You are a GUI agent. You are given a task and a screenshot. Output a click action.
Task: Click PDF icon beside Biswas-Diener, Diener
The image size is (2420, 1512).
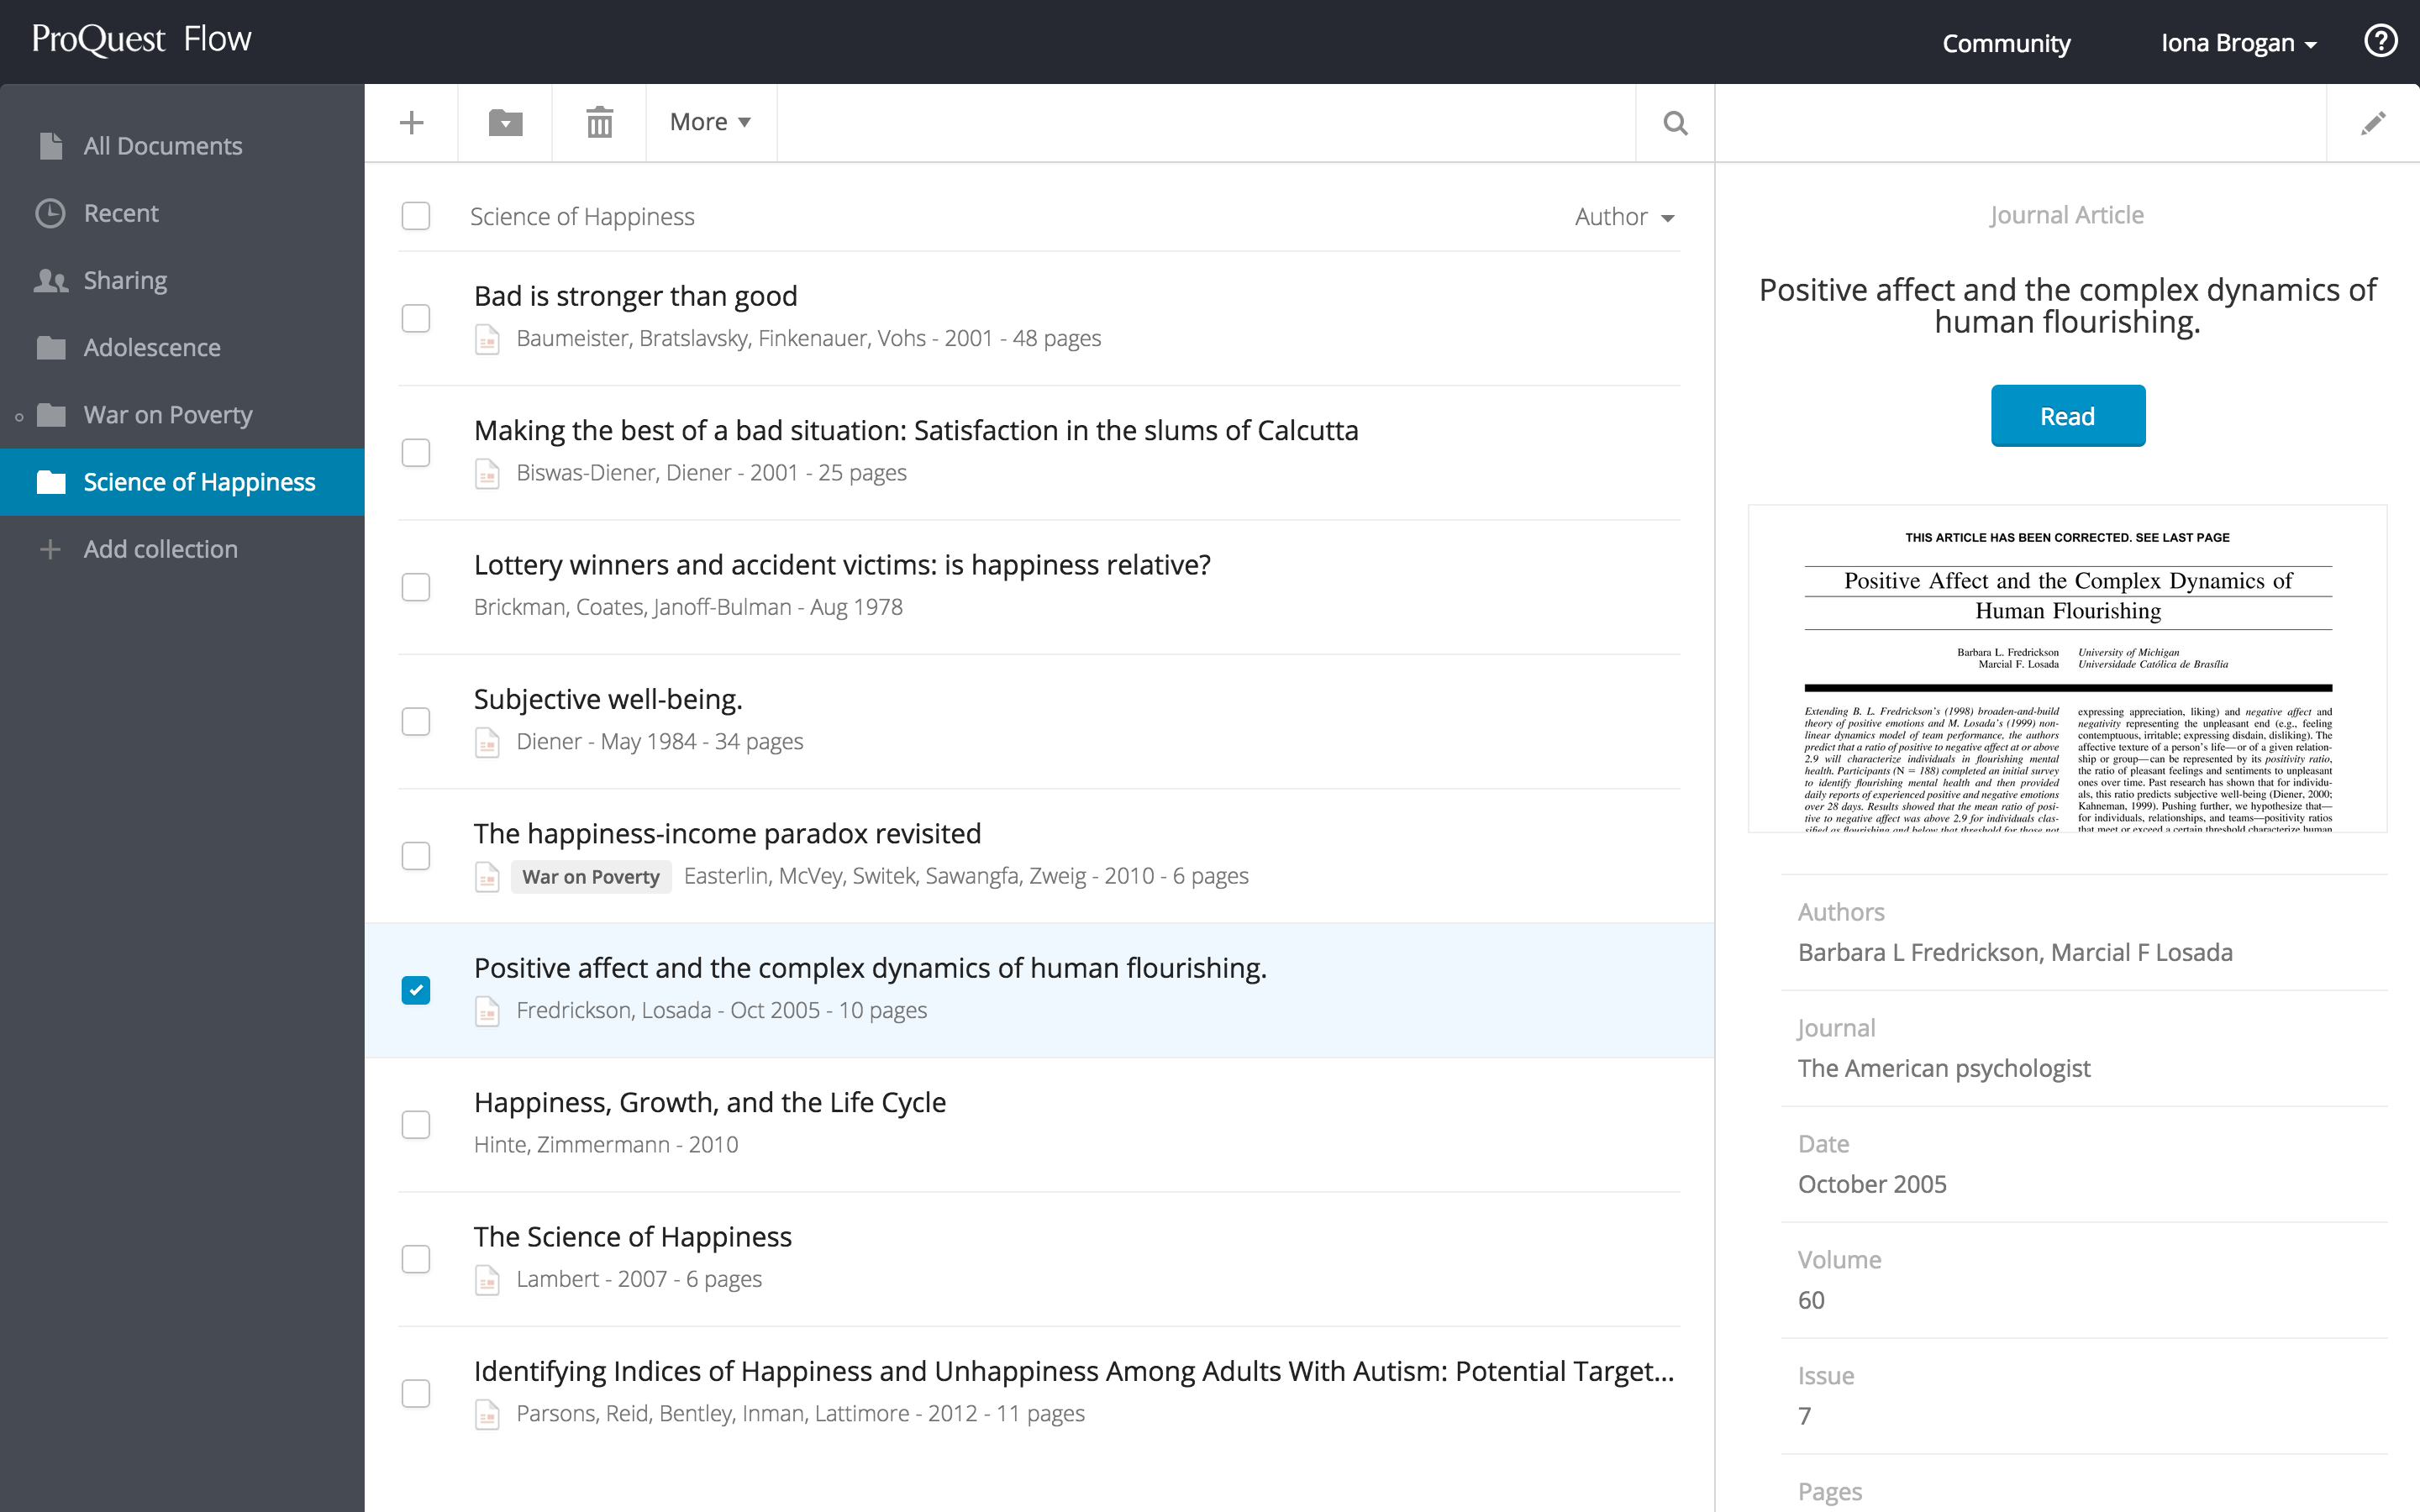click(x=487, y=473)
